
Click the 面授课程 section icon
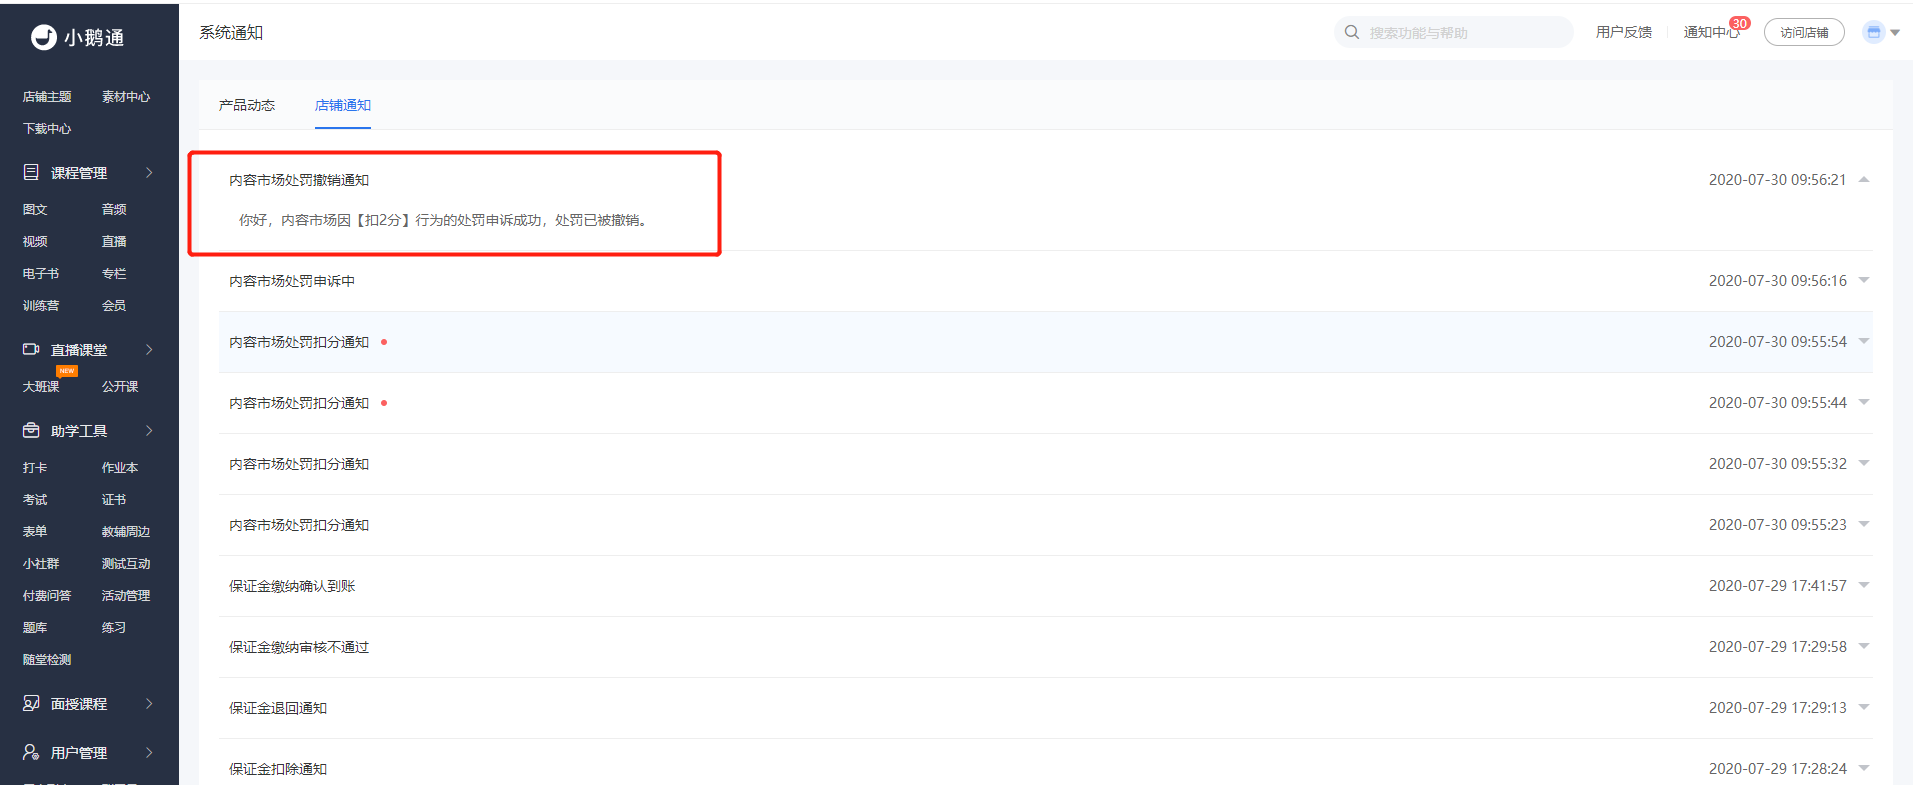(31, 703)
